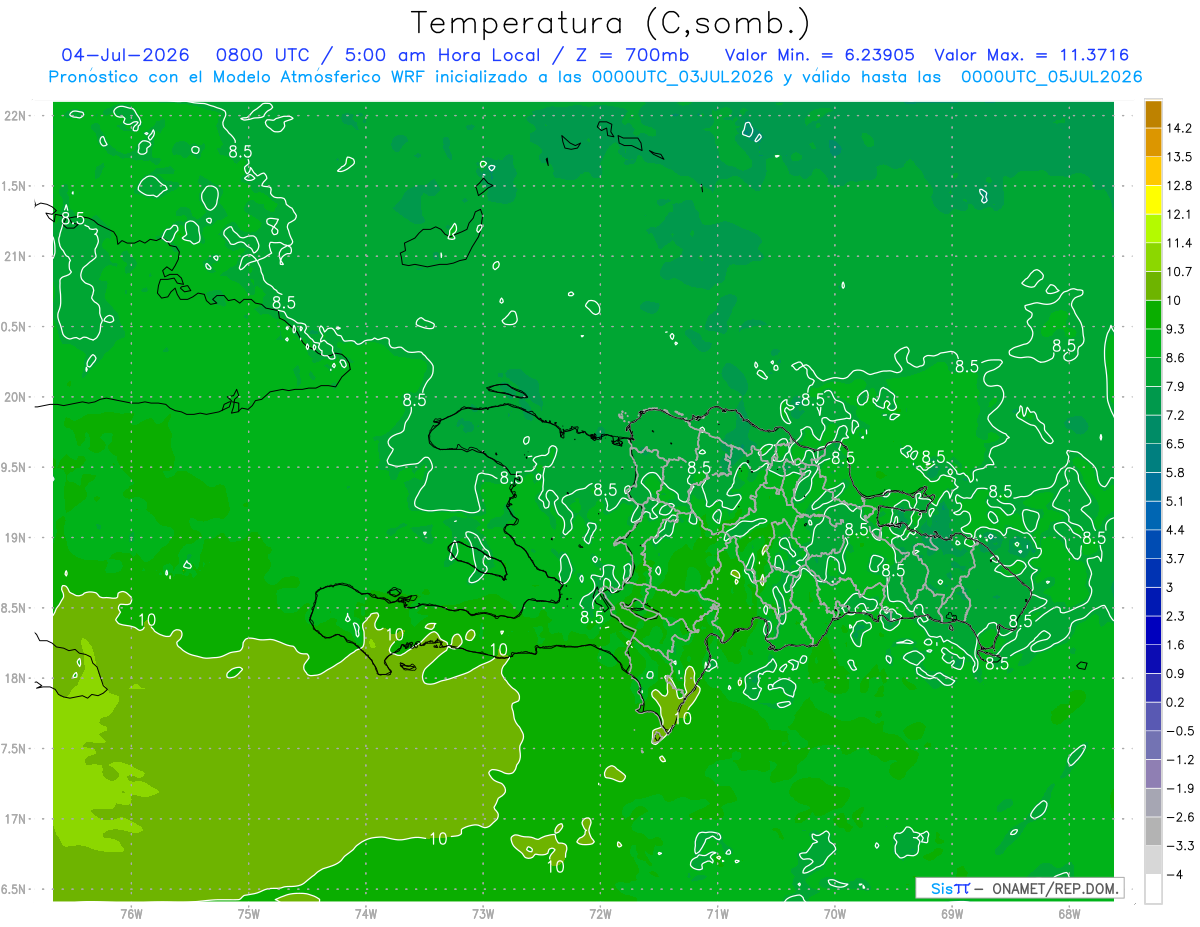The width and height of the screenshot is (1200, 927).
Task: Click the 71W longitude axis label
Action: (717, 913)
